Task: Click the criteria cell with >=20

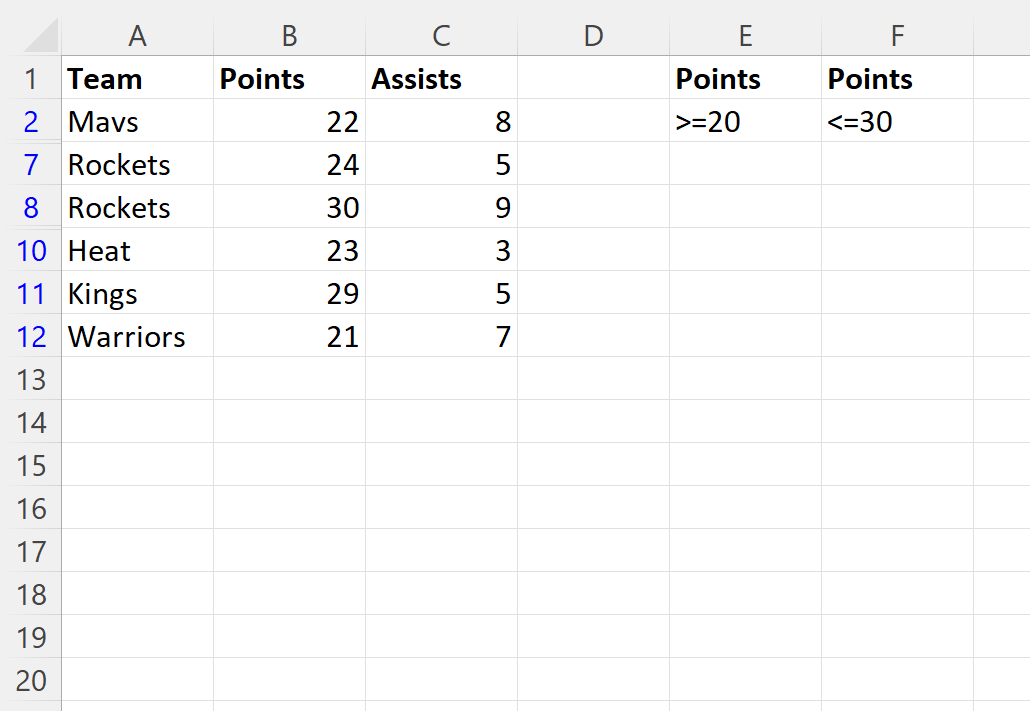Action: pyautogui.click(x=745, y=122)
